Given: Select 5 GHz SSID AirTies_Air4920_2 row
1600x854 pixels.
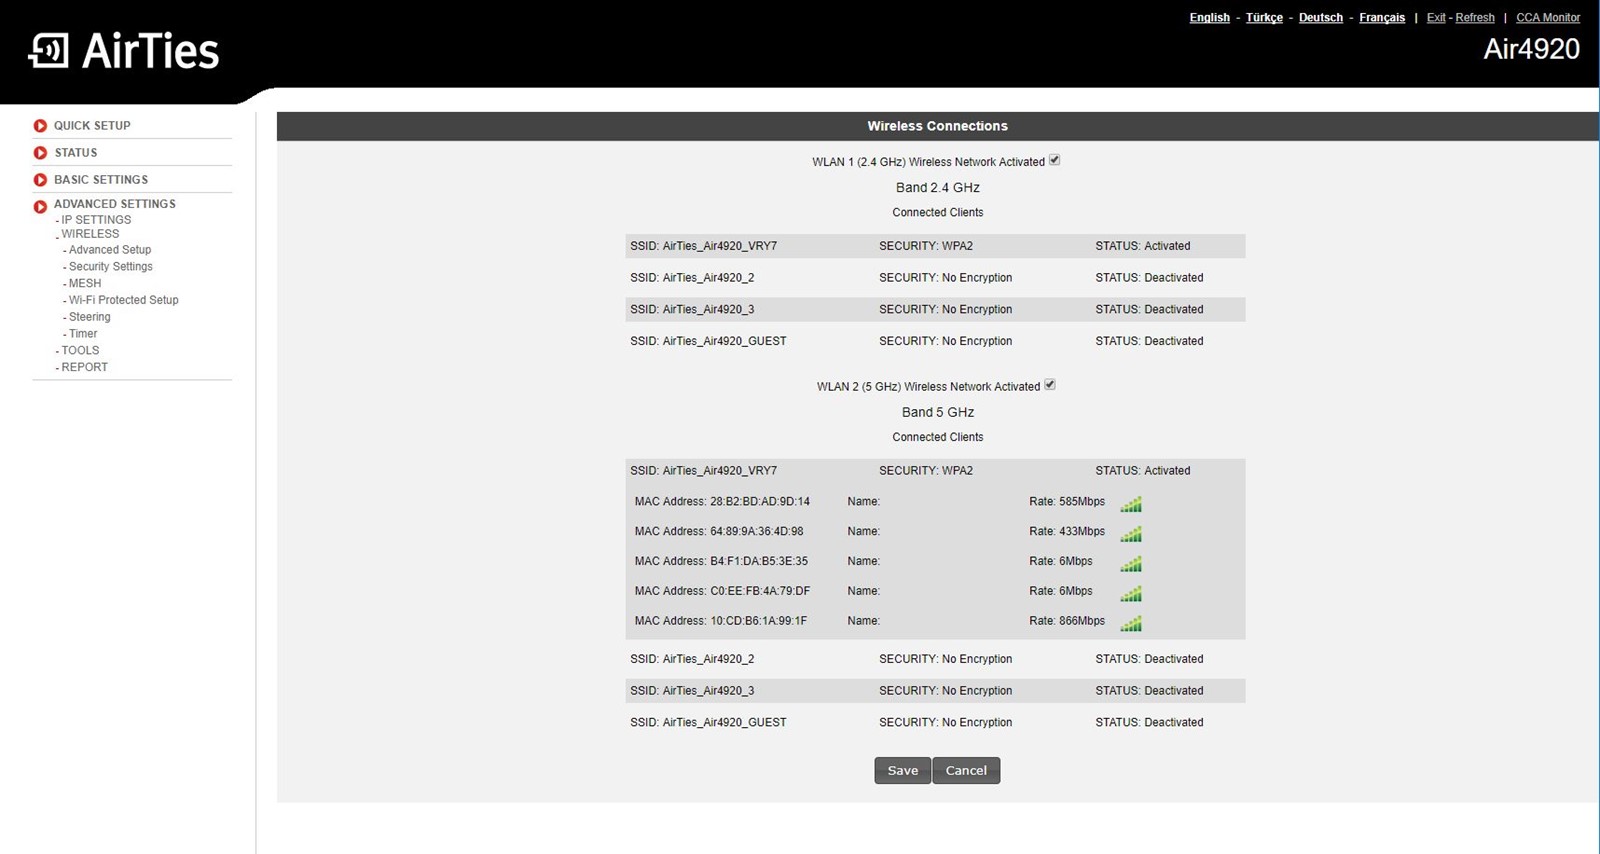Looking at the screenshot, I should pyautogui.click(x=935, y=659).
